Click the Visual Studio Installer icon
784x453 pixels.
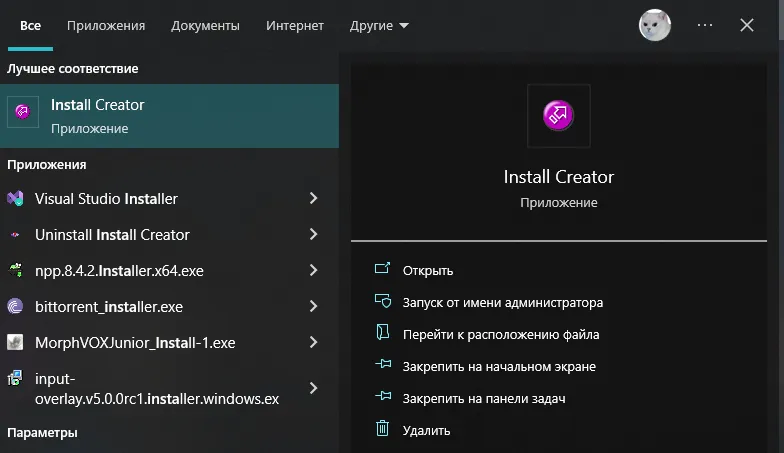[15, 198]
